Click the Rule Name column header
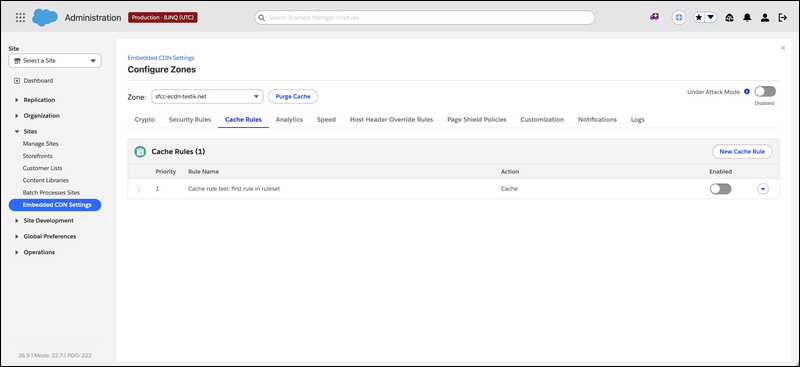Image resolution: width=800 pixels, height=367 pixels. coord(204,172)
